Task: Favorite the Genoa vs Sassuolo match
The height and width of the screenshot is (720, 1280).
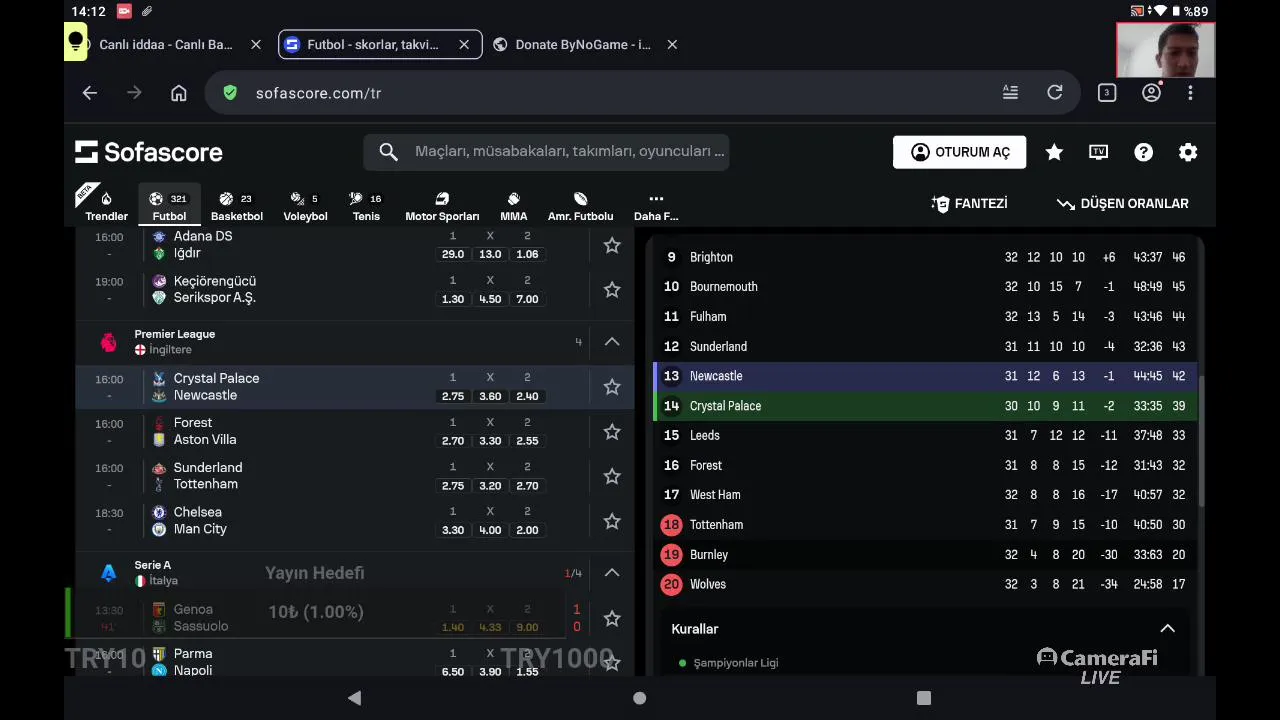Action: (x=612, y=618)
